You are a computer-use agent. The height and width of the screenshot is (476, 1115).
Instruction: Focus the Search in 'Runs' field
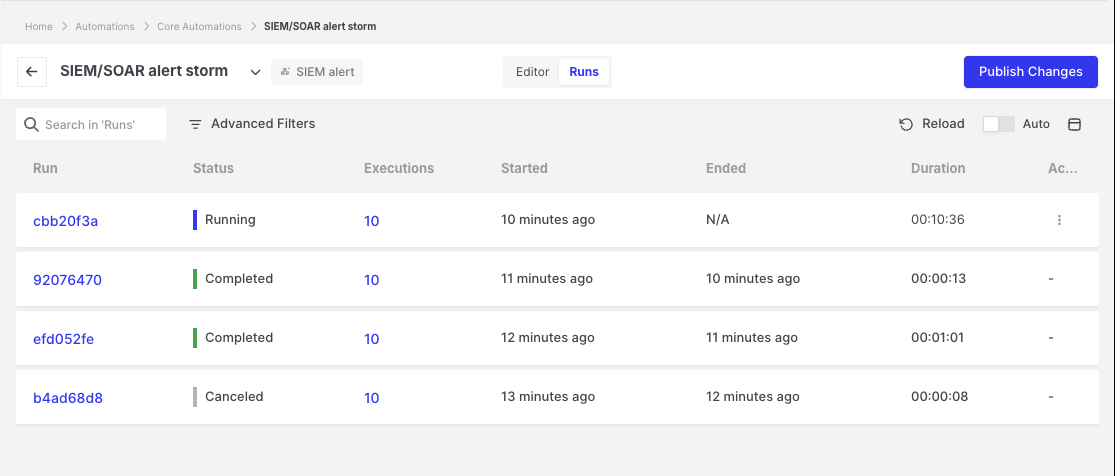(x=91, y=125)
